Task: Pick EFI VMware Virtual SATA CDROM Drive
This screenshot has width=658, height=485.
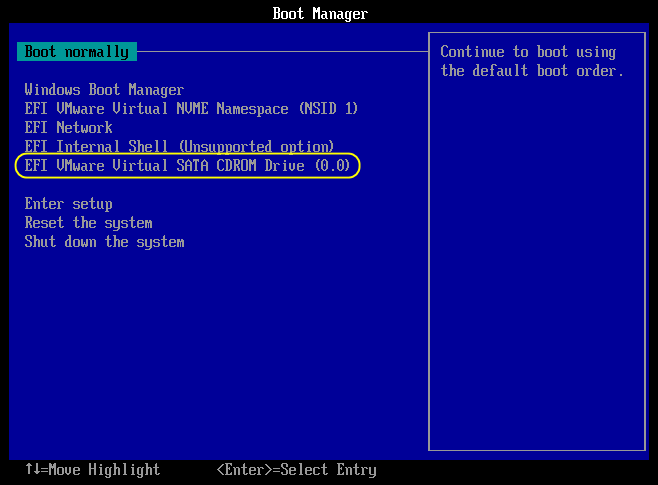Action: pos(187,166)
